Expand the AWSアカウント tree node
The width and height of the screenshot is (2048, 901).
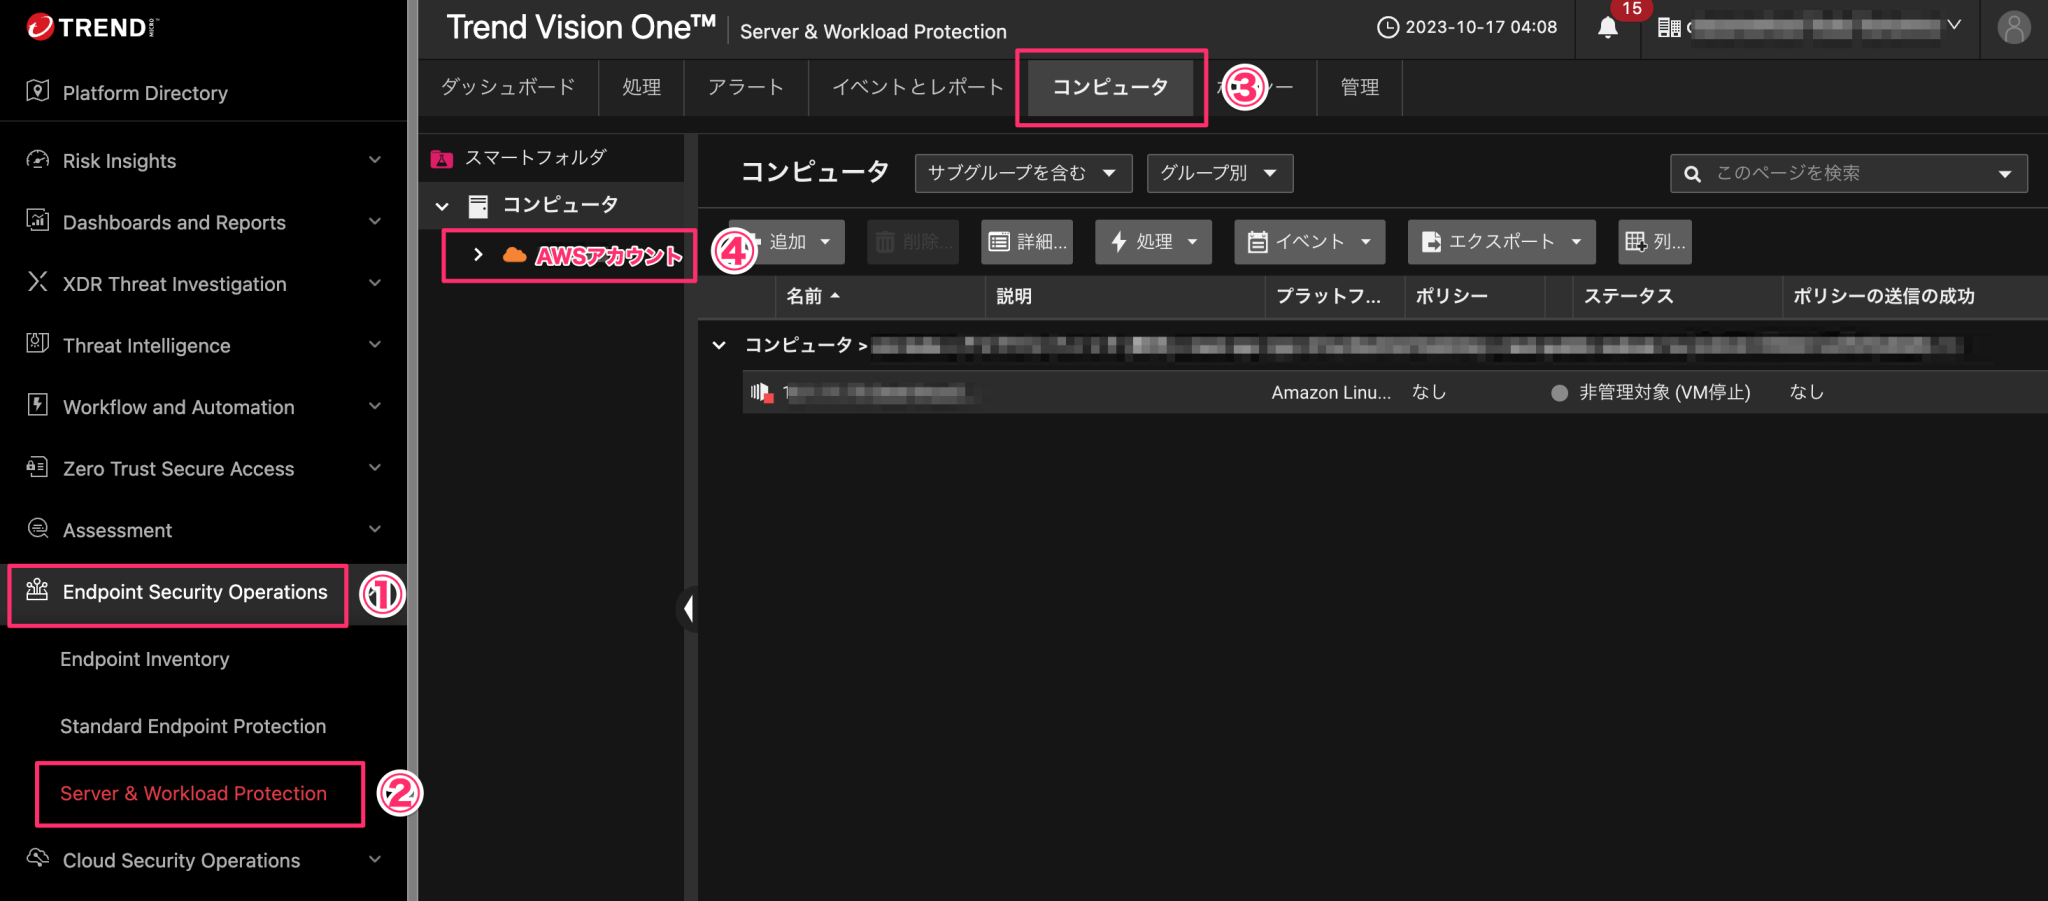478,255
